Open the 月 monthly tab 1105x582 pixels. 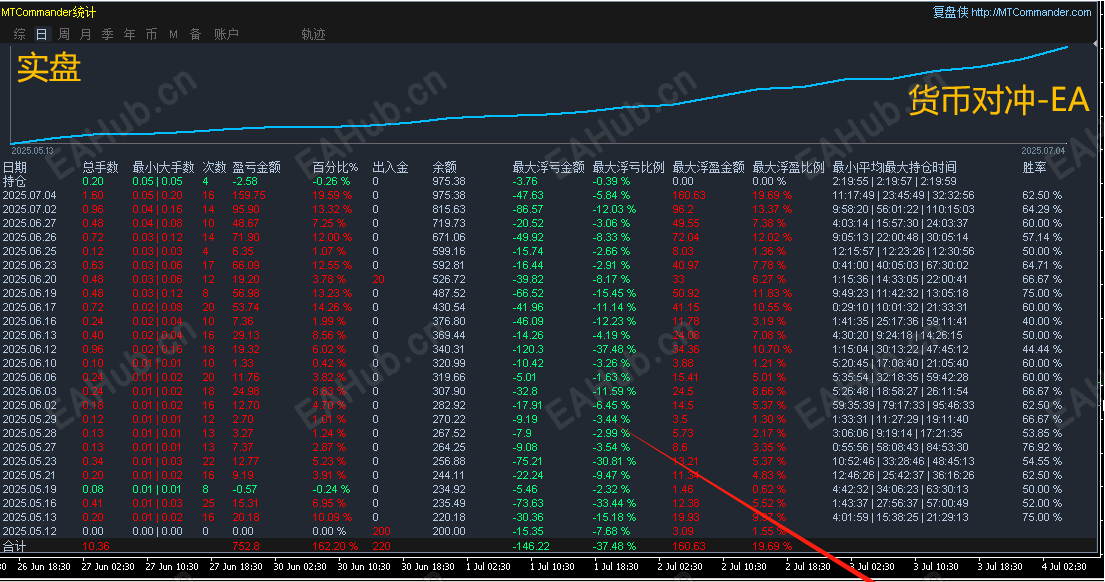click(86, 34)
